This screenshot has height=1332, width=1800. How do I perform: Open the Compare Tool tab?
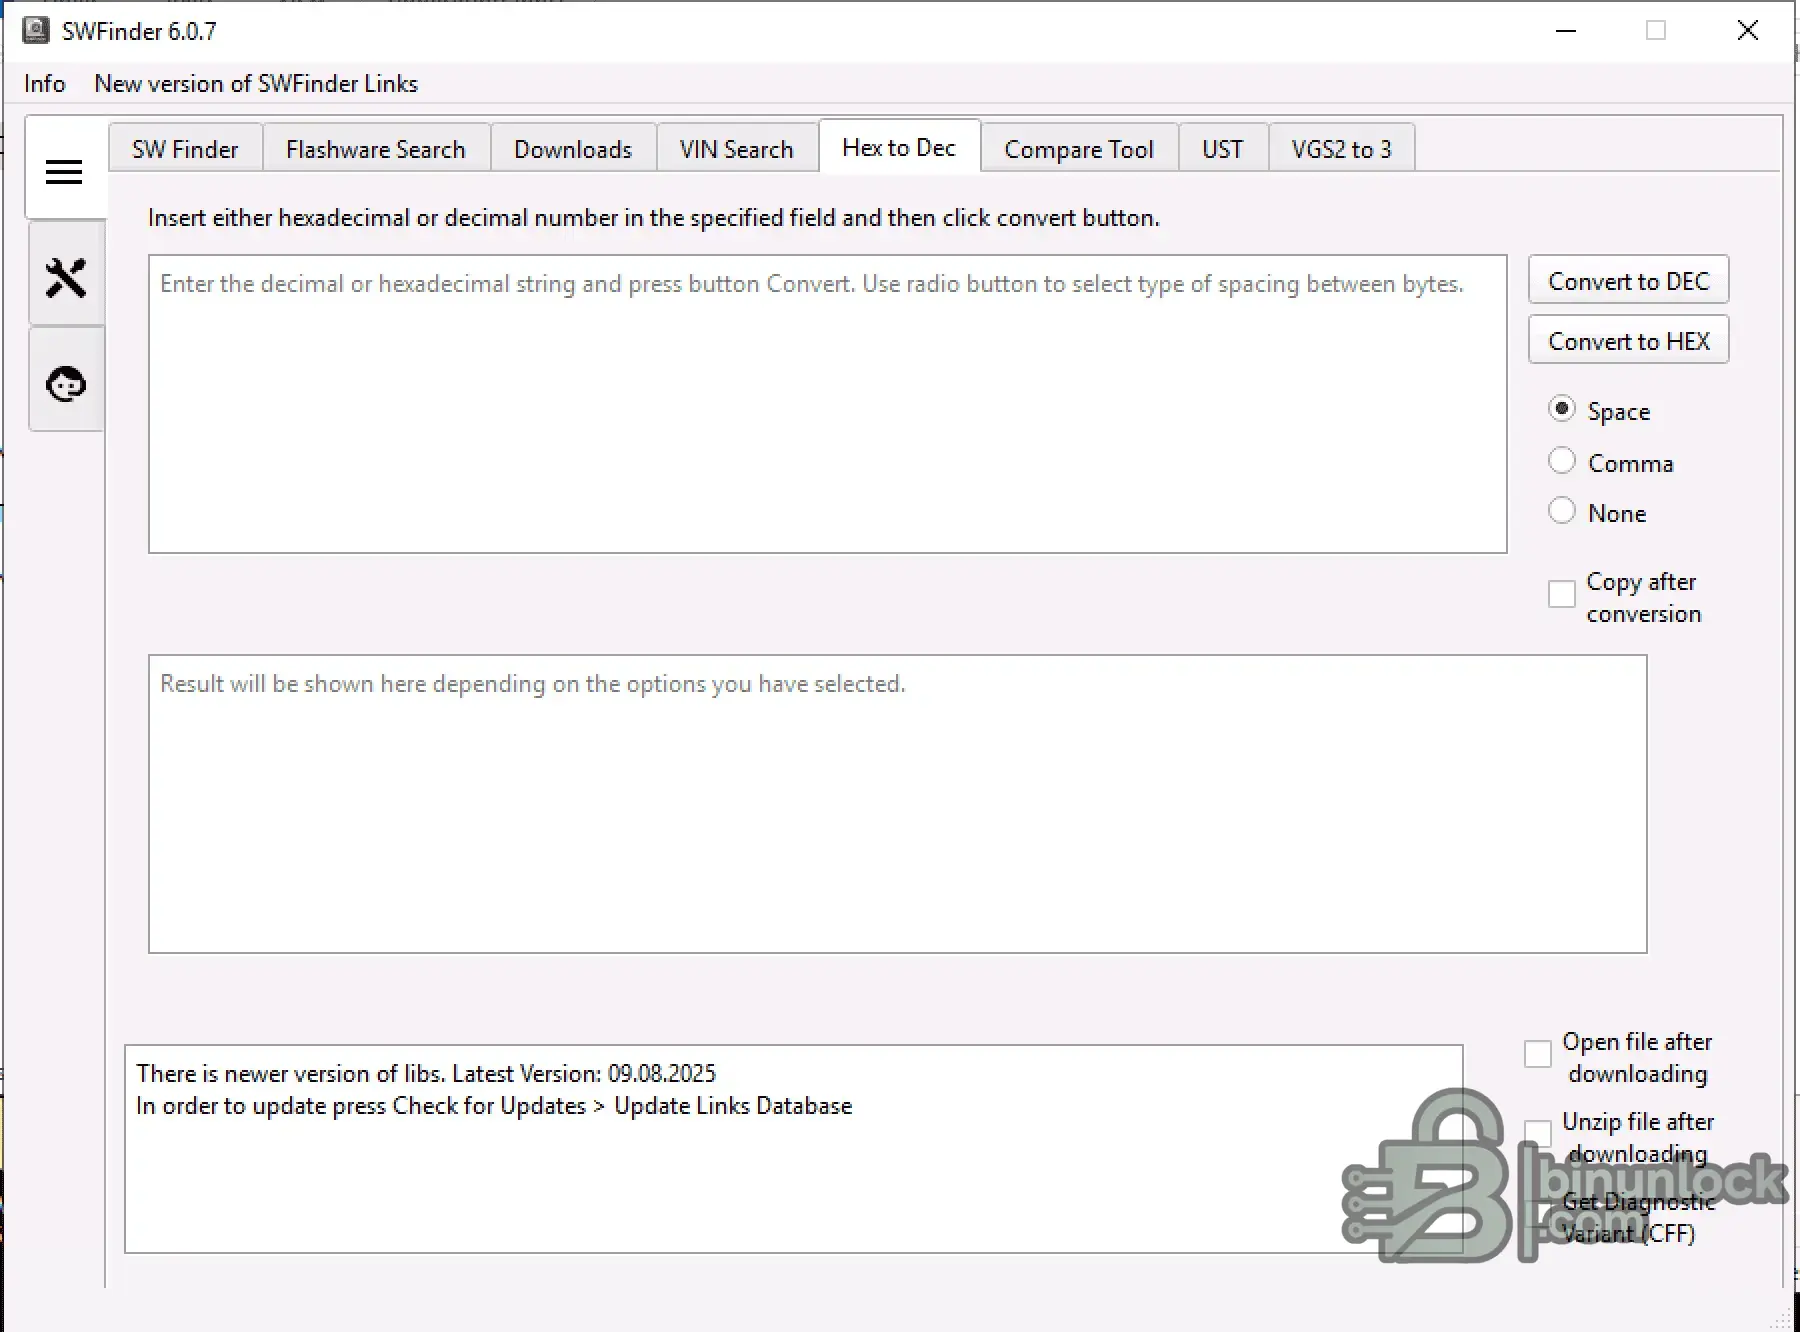click(1079, 149)
